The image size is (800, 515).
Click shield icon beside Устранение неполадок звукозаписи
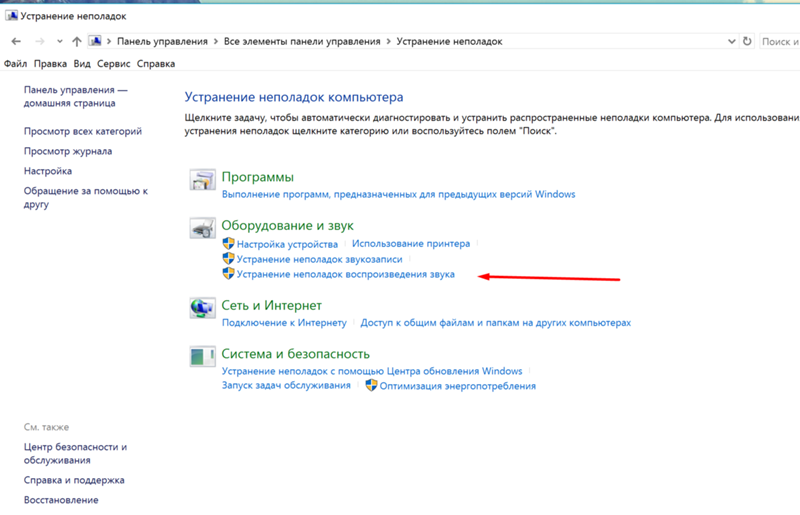pyautogui.click(x=229, y=258)
